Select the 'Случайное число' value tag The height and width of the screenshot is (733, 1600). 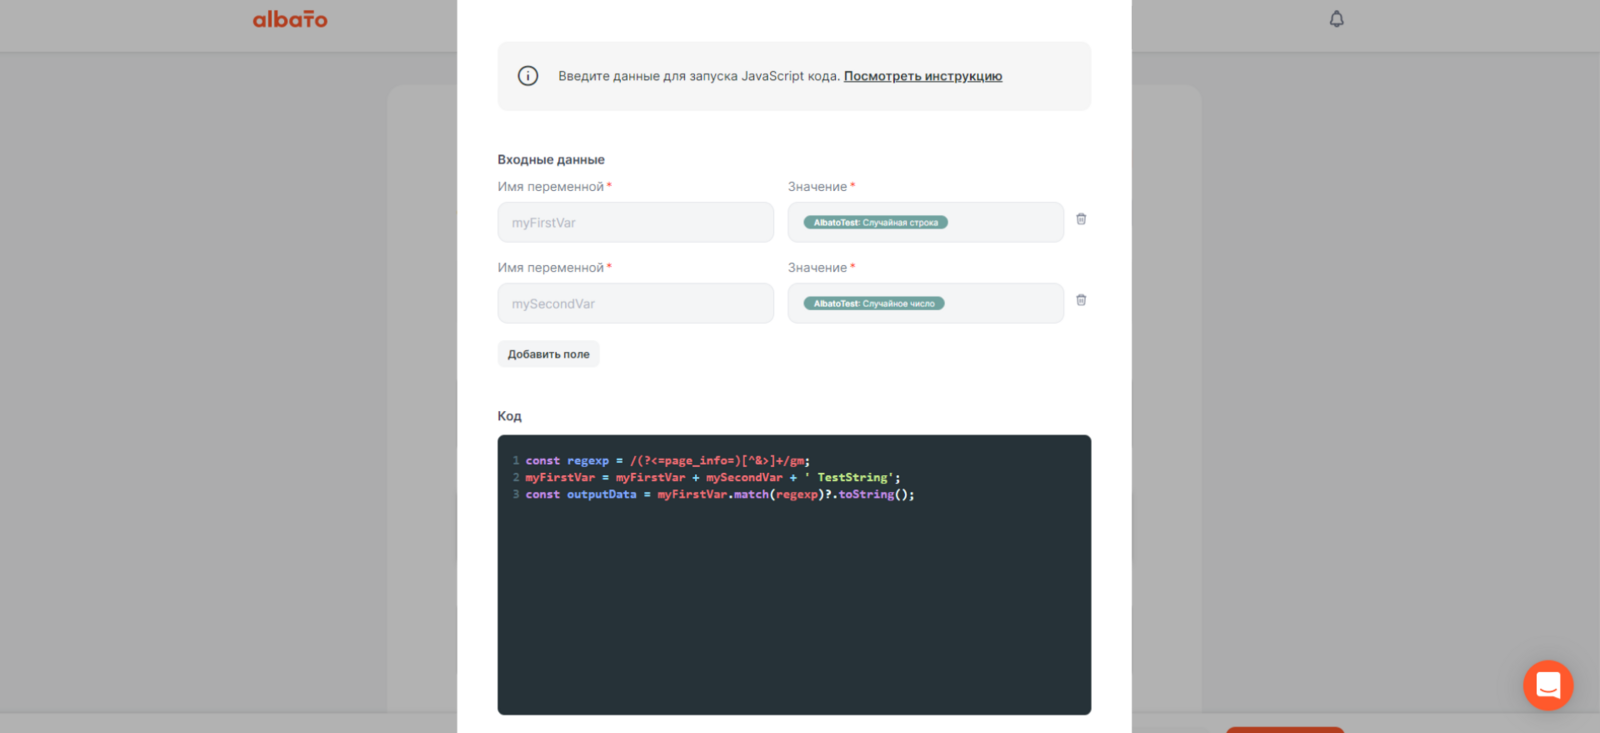pyautogui.click(x=873, y=303)
